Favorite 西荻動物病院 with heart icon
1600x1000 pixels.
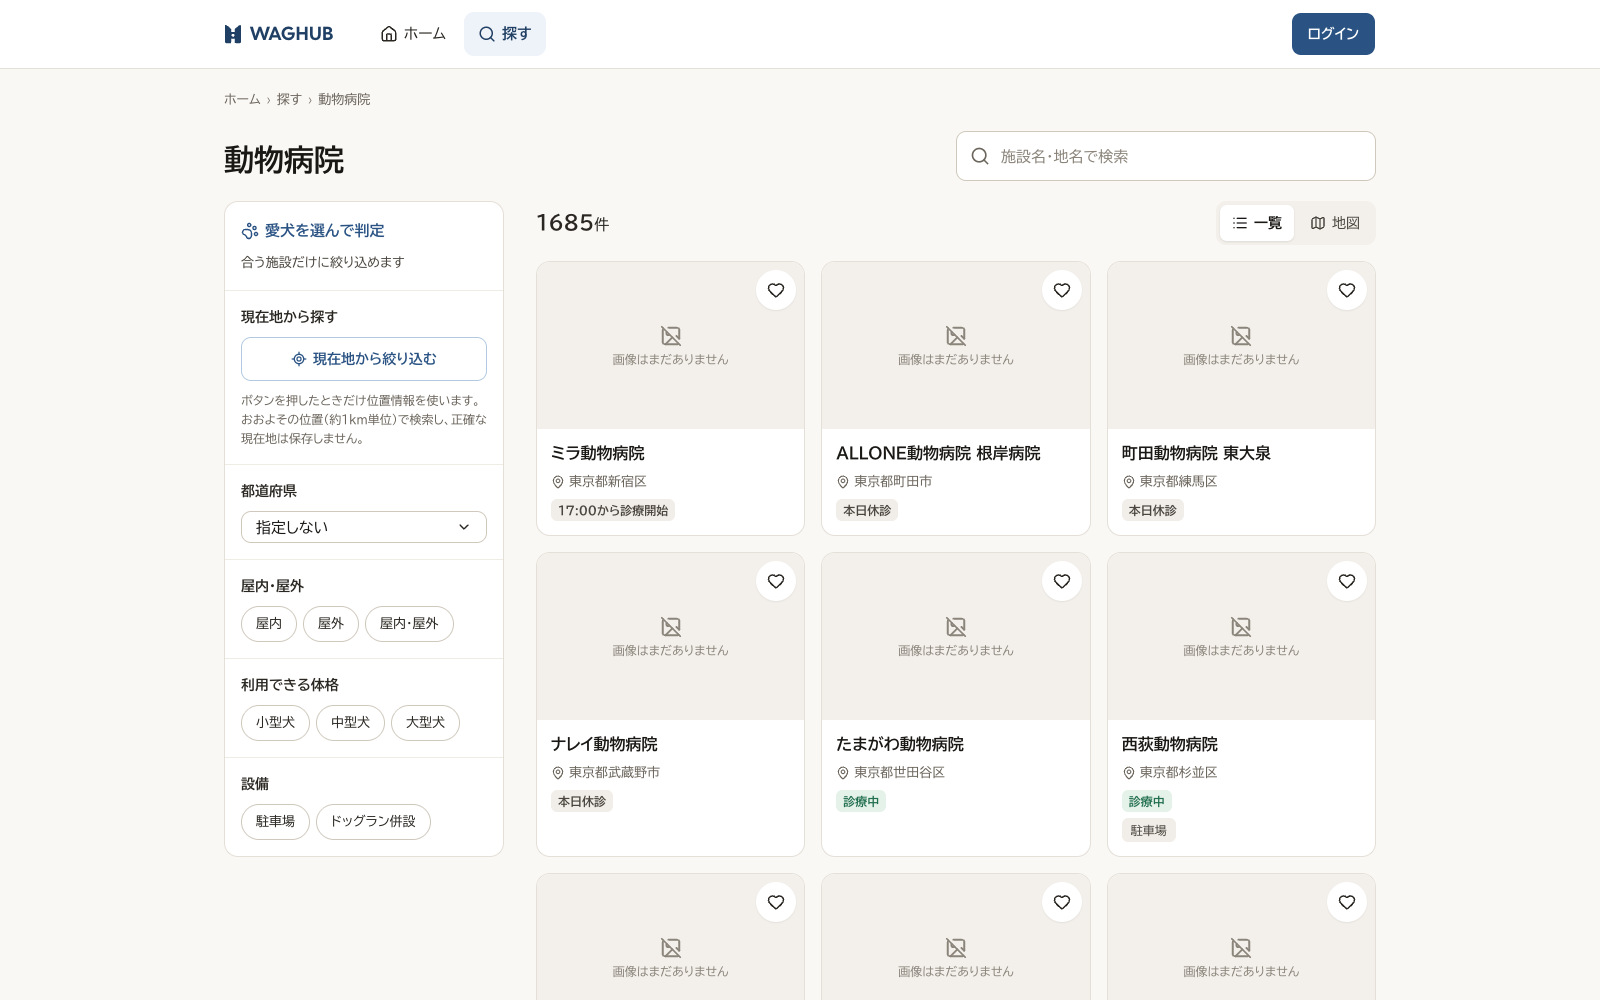tap(1347, 581)
